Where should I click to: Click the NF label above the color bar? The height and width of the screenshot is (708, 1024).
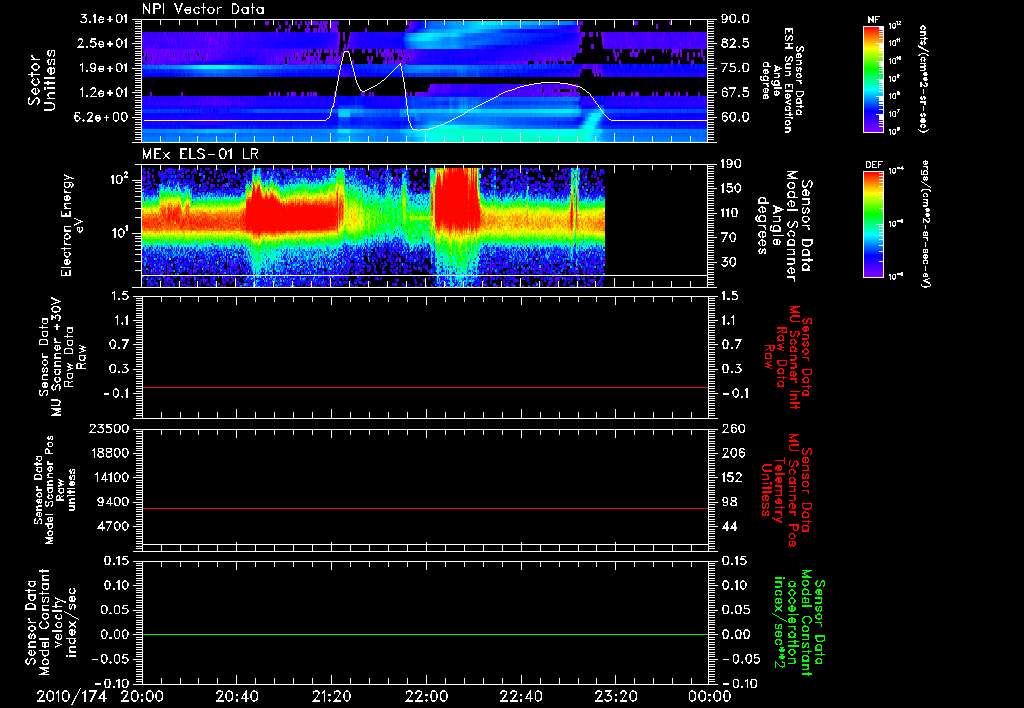tap(873, 20)
